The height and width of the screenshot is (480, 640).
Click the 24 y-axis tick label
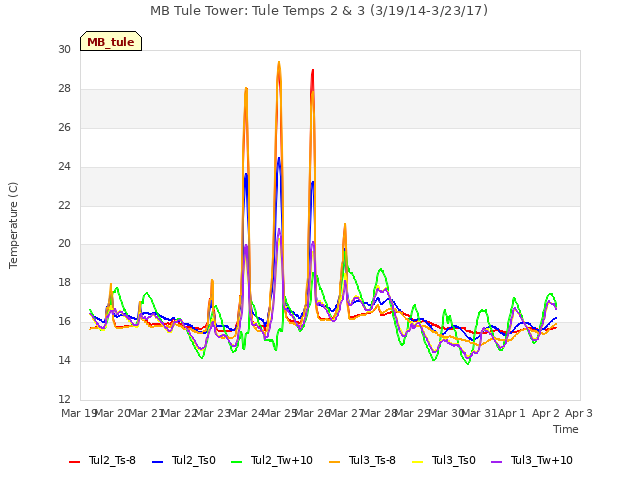[x=64, y=167]
